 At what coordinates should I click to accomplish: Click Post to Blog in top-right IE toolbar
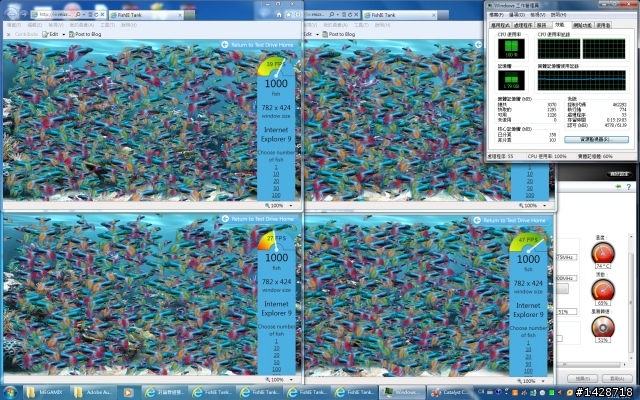point(339,34)
